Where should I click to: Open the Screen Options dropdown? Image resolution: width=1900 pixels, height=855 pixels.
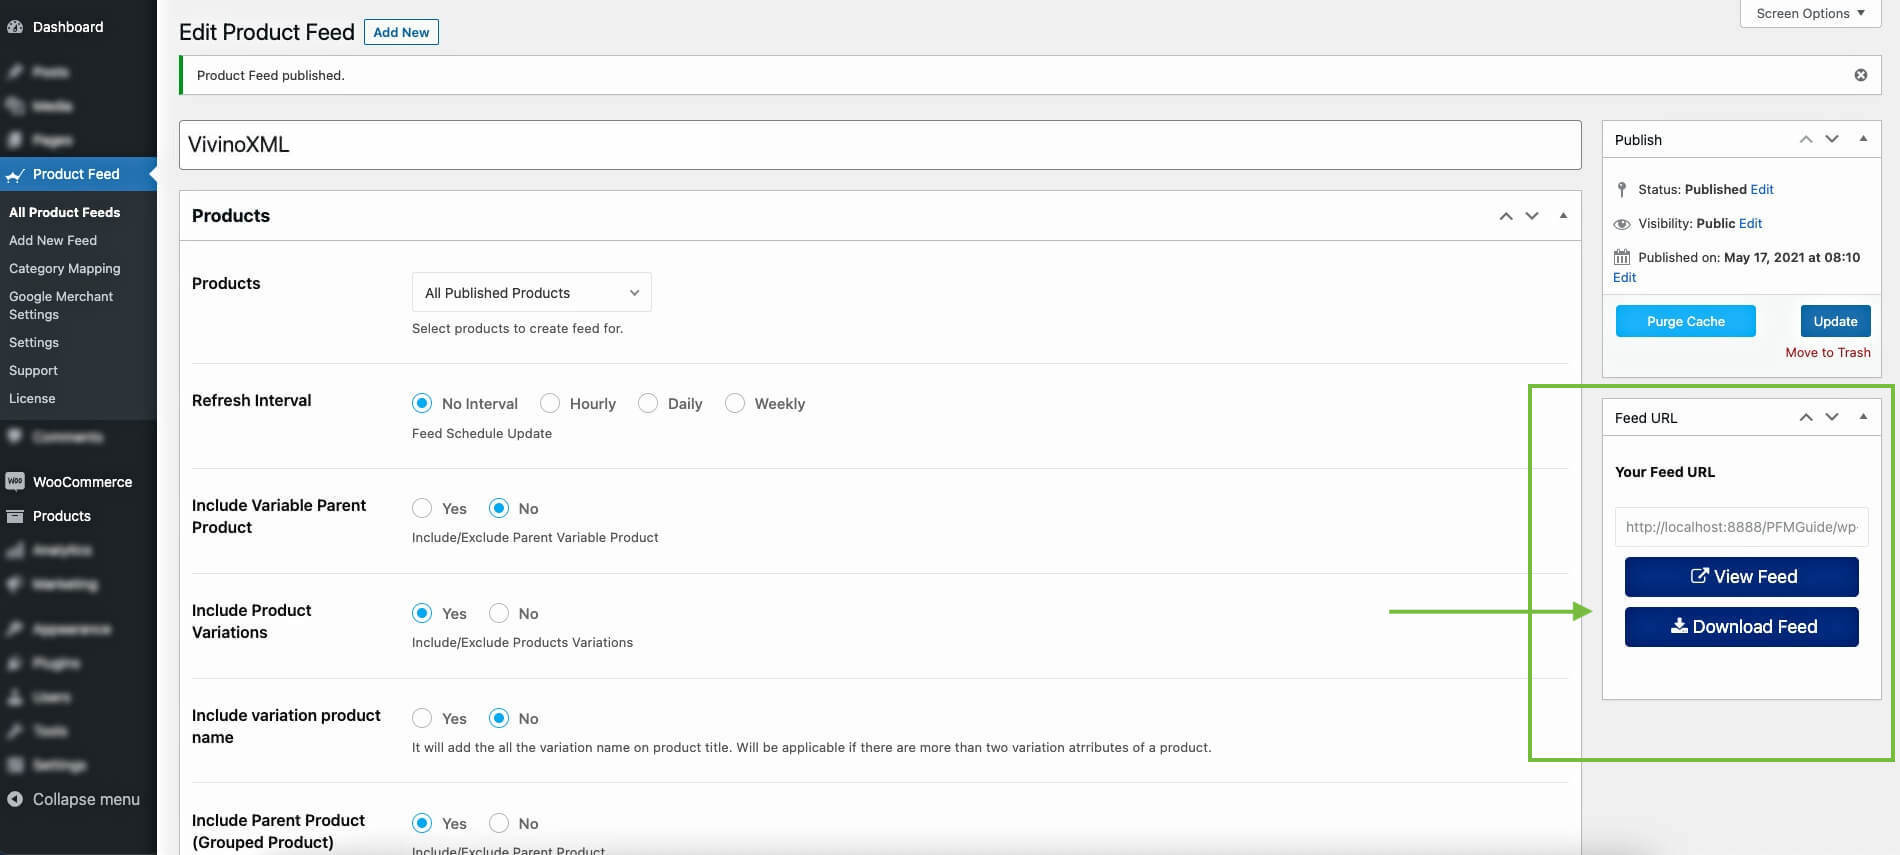pos(1810,13)
